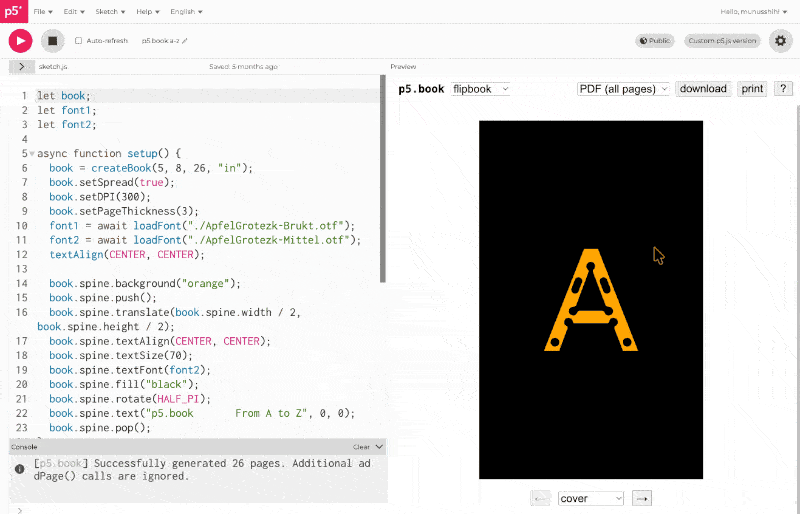
Task: Click the Clear console button
Action: click(361, 447)
